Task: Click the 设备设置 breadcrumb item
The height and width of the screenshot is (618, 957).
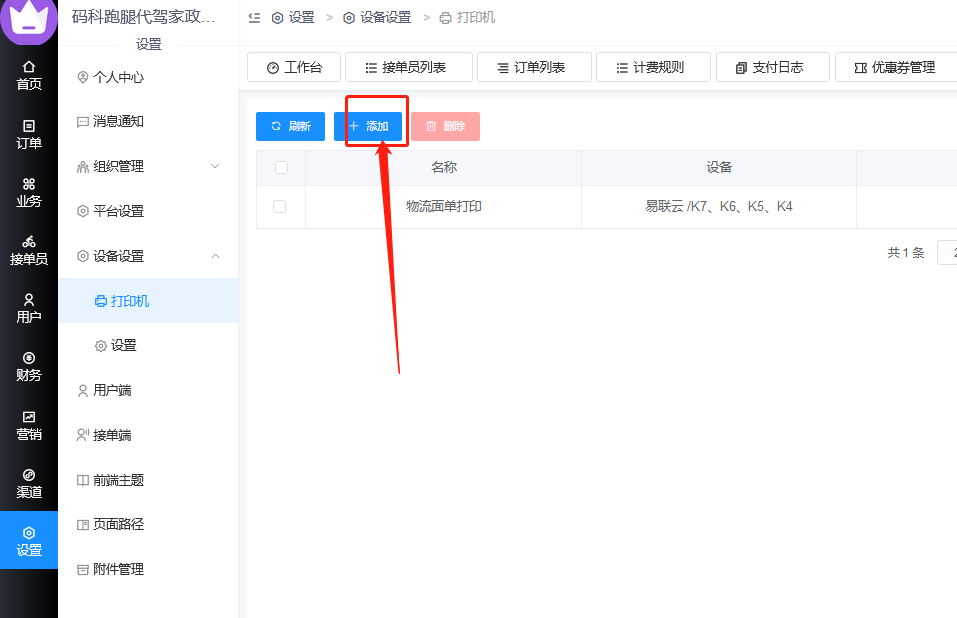Action: (x=378, y=18)
